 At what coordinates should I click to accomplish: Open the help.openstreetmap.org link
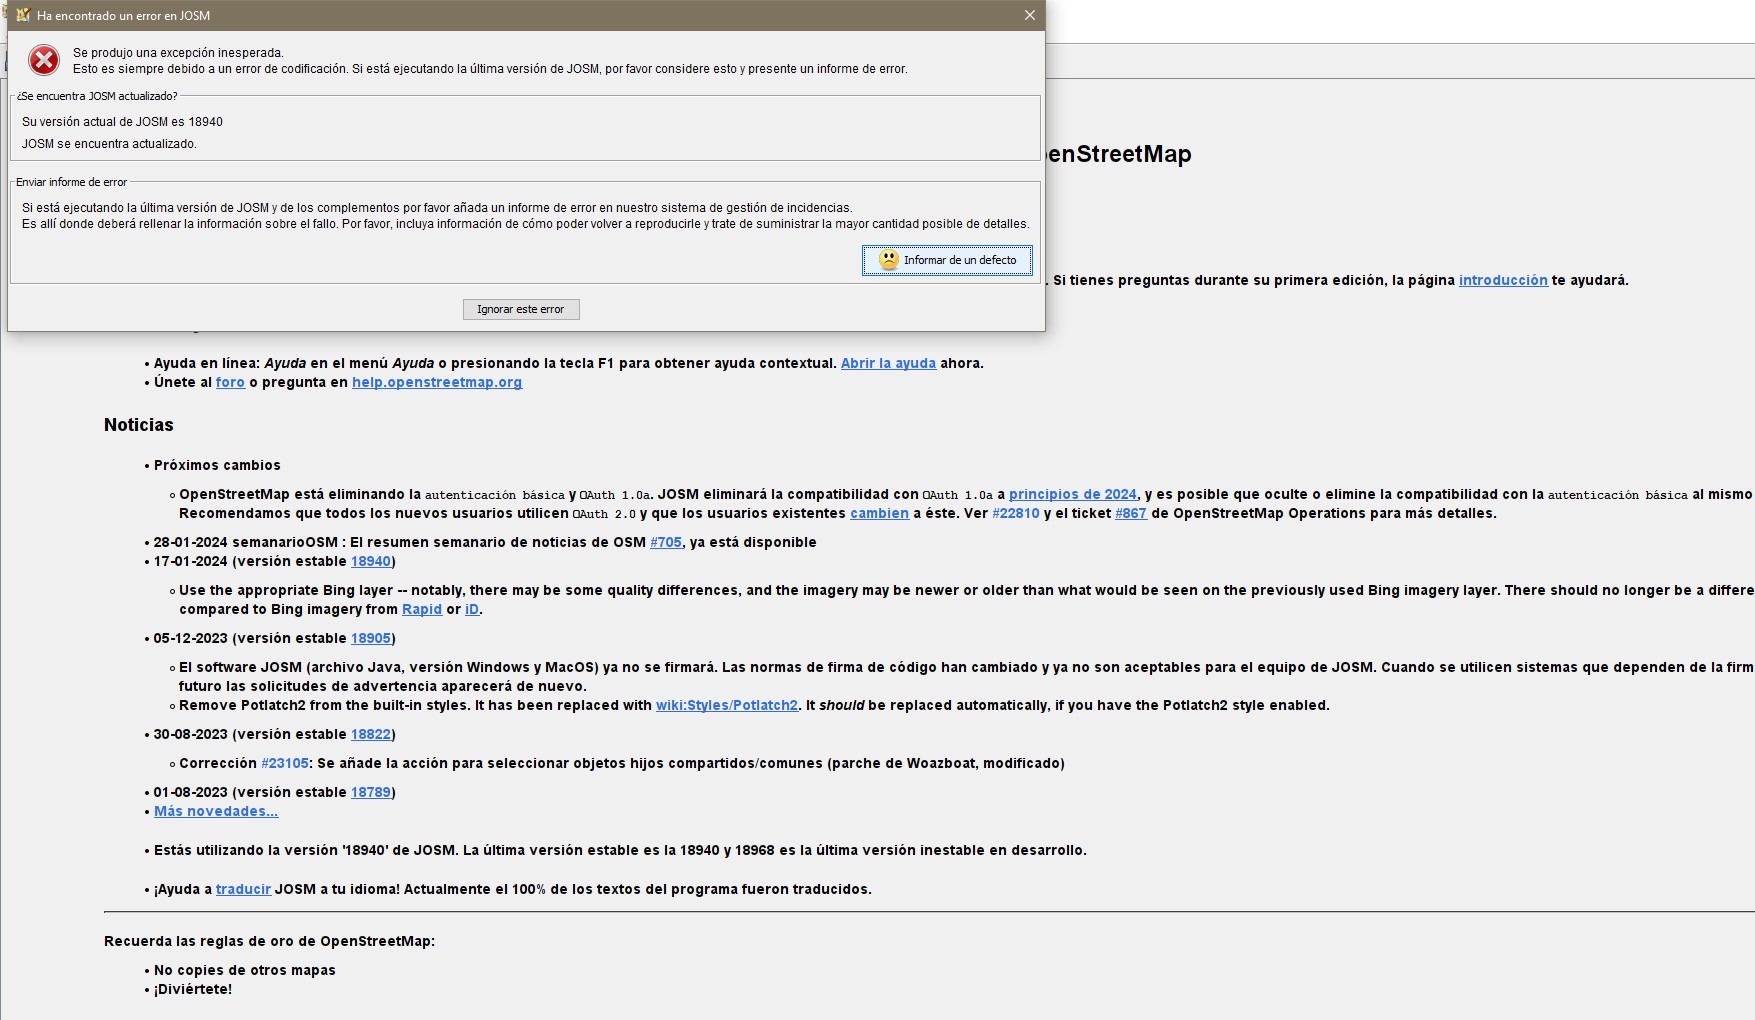[x=437, y=382]
